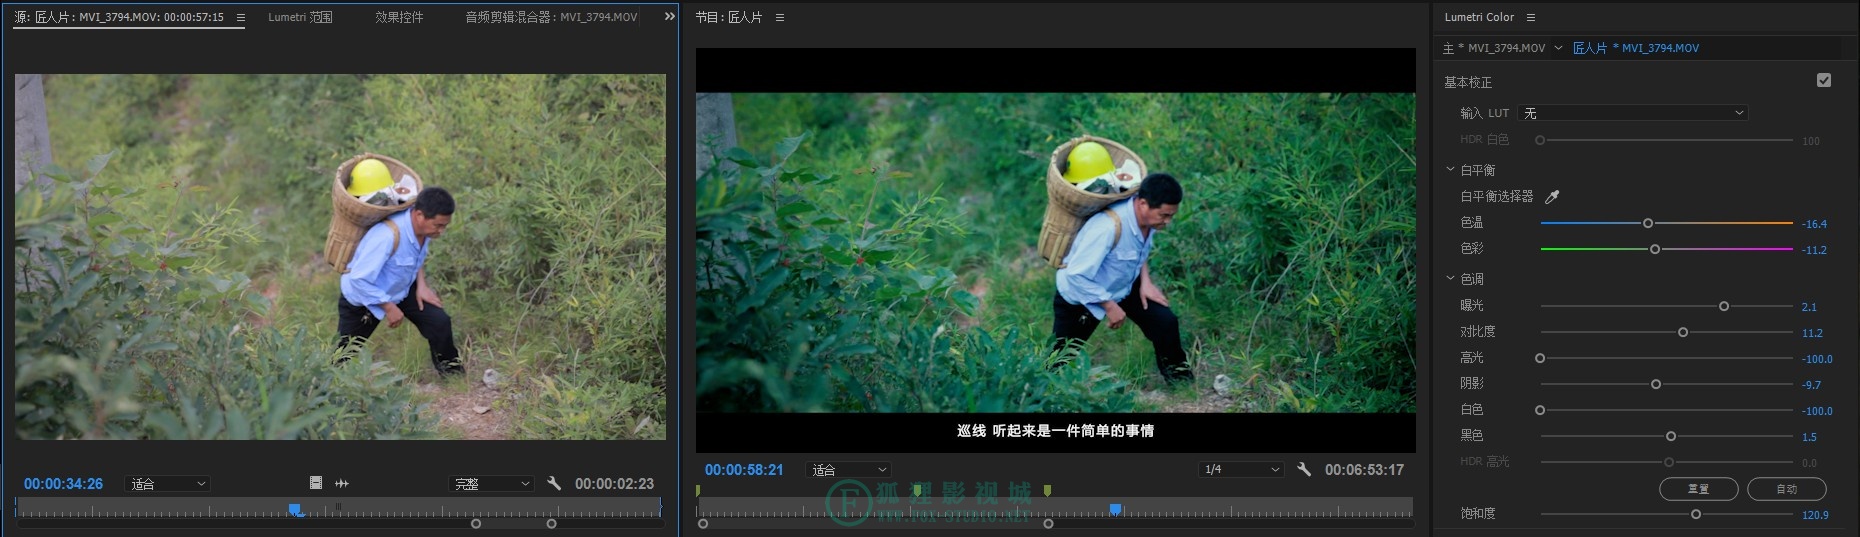
Task: Click the 对比度 value 11.2
Action: 1812,333
